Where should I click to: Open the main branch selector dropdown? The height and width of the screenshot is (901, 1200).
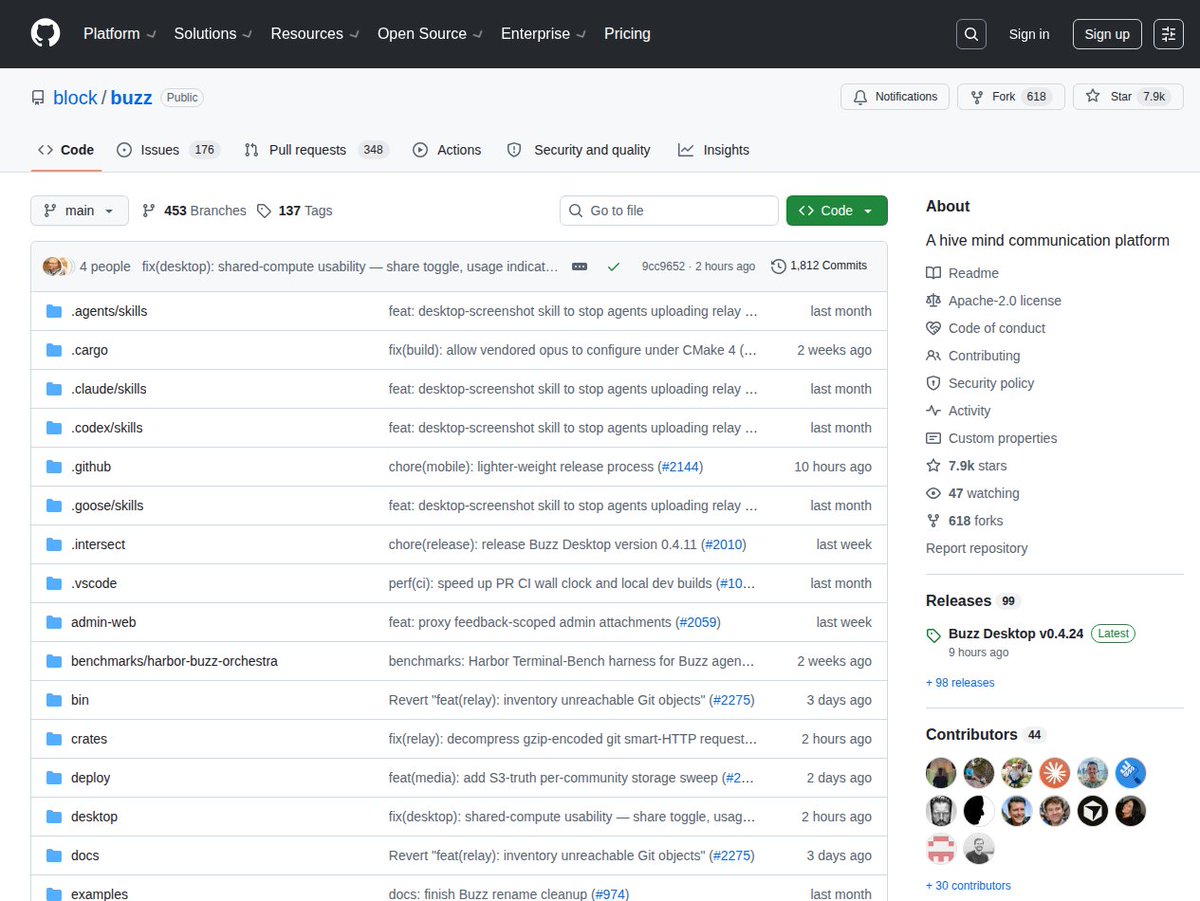tap(80, 211)
